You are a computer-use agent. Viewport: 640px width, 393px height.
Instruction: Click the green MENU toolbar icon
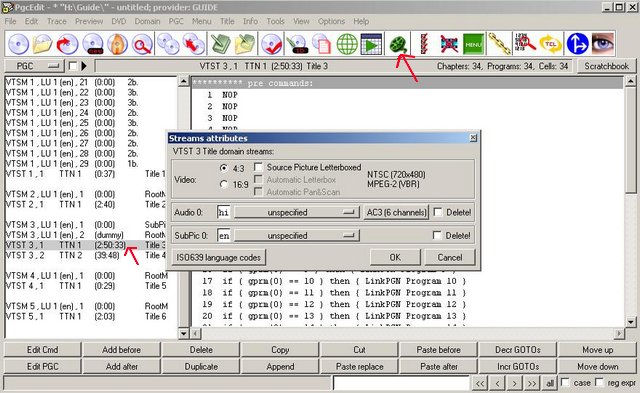473,44
